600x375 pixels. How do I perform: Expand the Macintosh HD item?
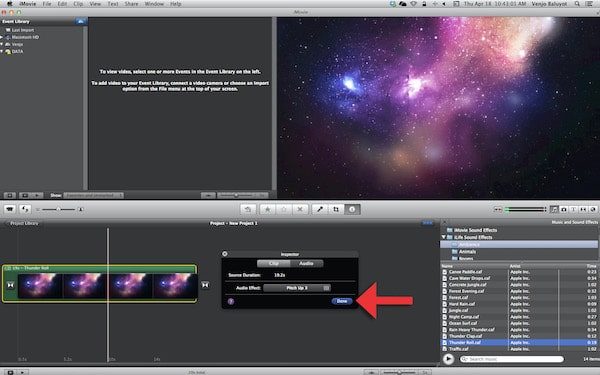pos(2,37)
